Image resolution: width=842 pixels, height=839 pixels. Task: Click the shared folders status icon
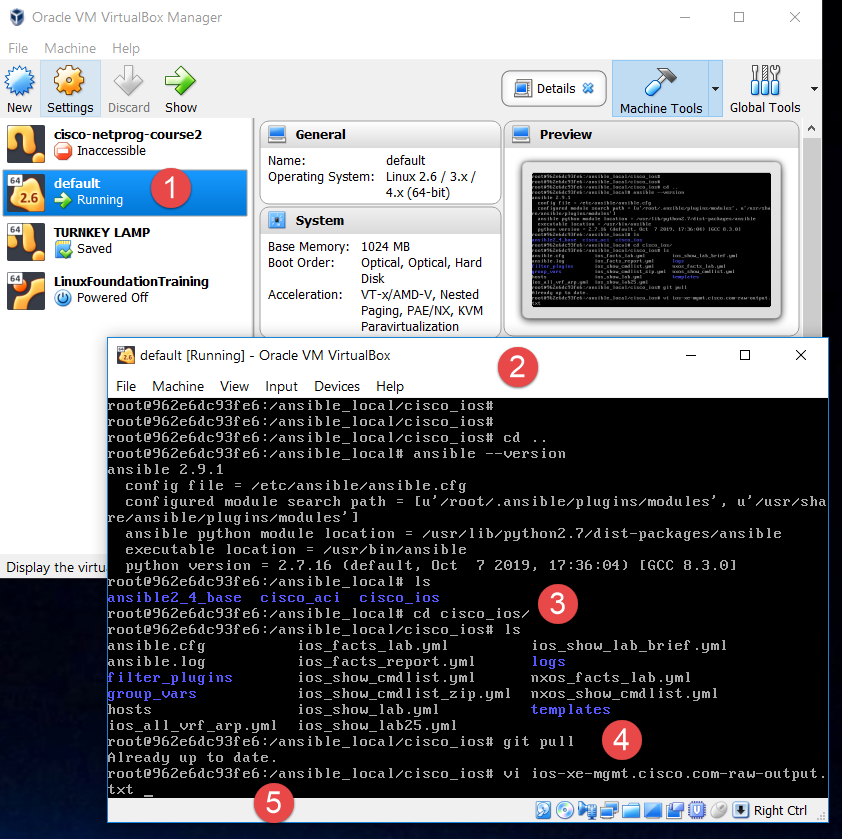click(x=631, y=811)
